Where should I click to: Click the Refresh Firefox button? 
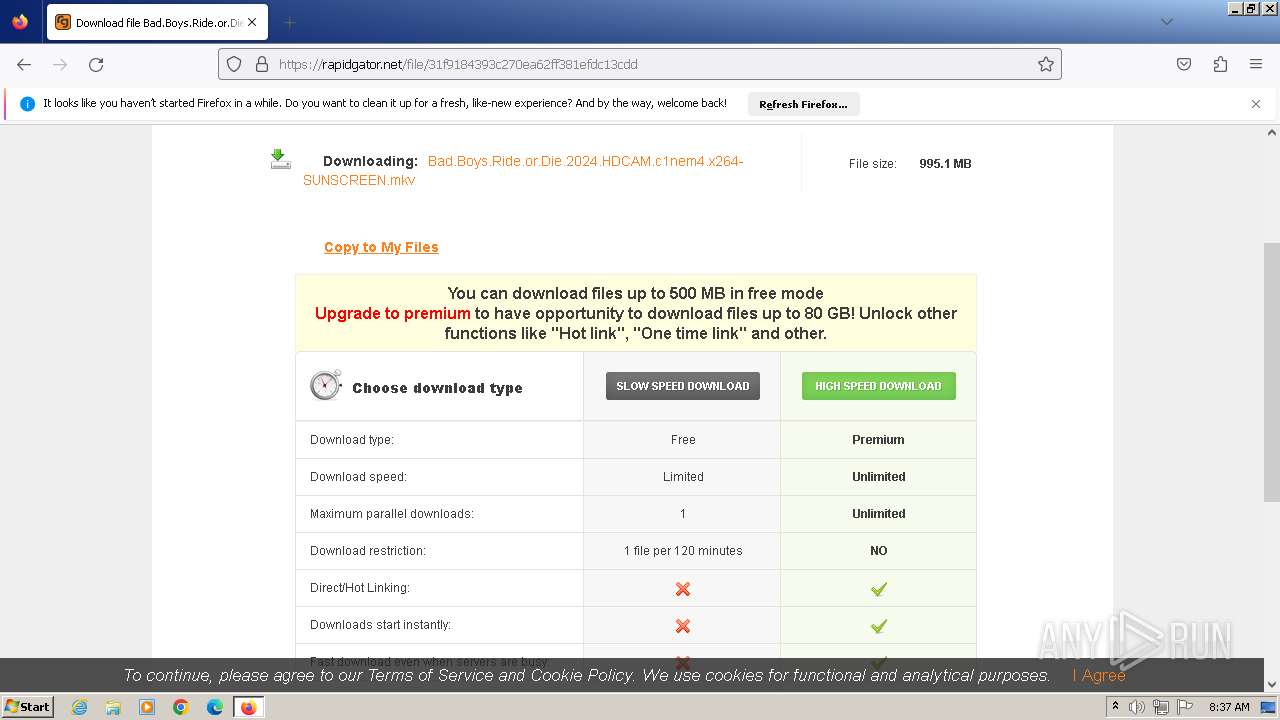click(803, 104)
